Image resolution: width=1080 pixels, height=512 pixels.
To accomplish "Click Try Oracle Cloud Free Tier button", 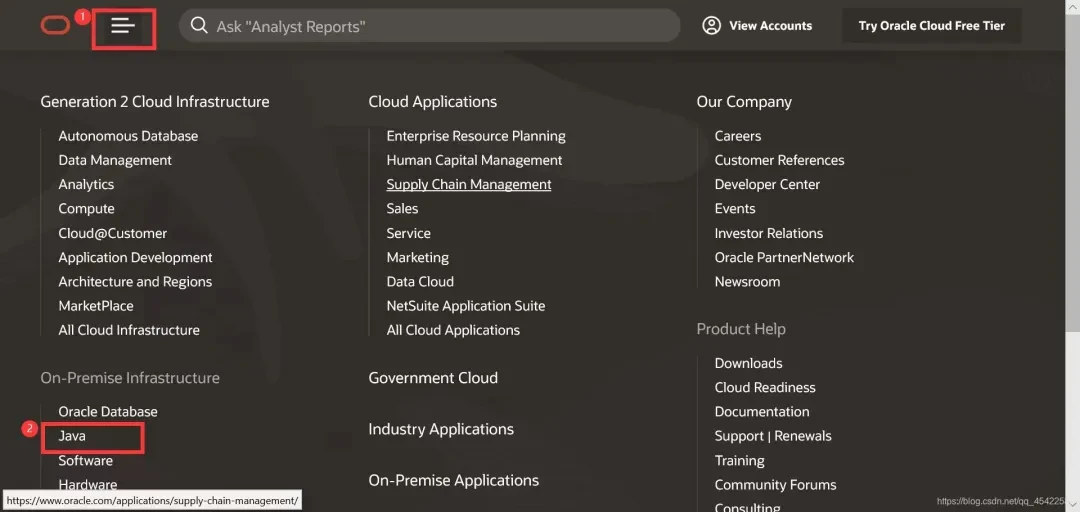I will pos(931,25).
